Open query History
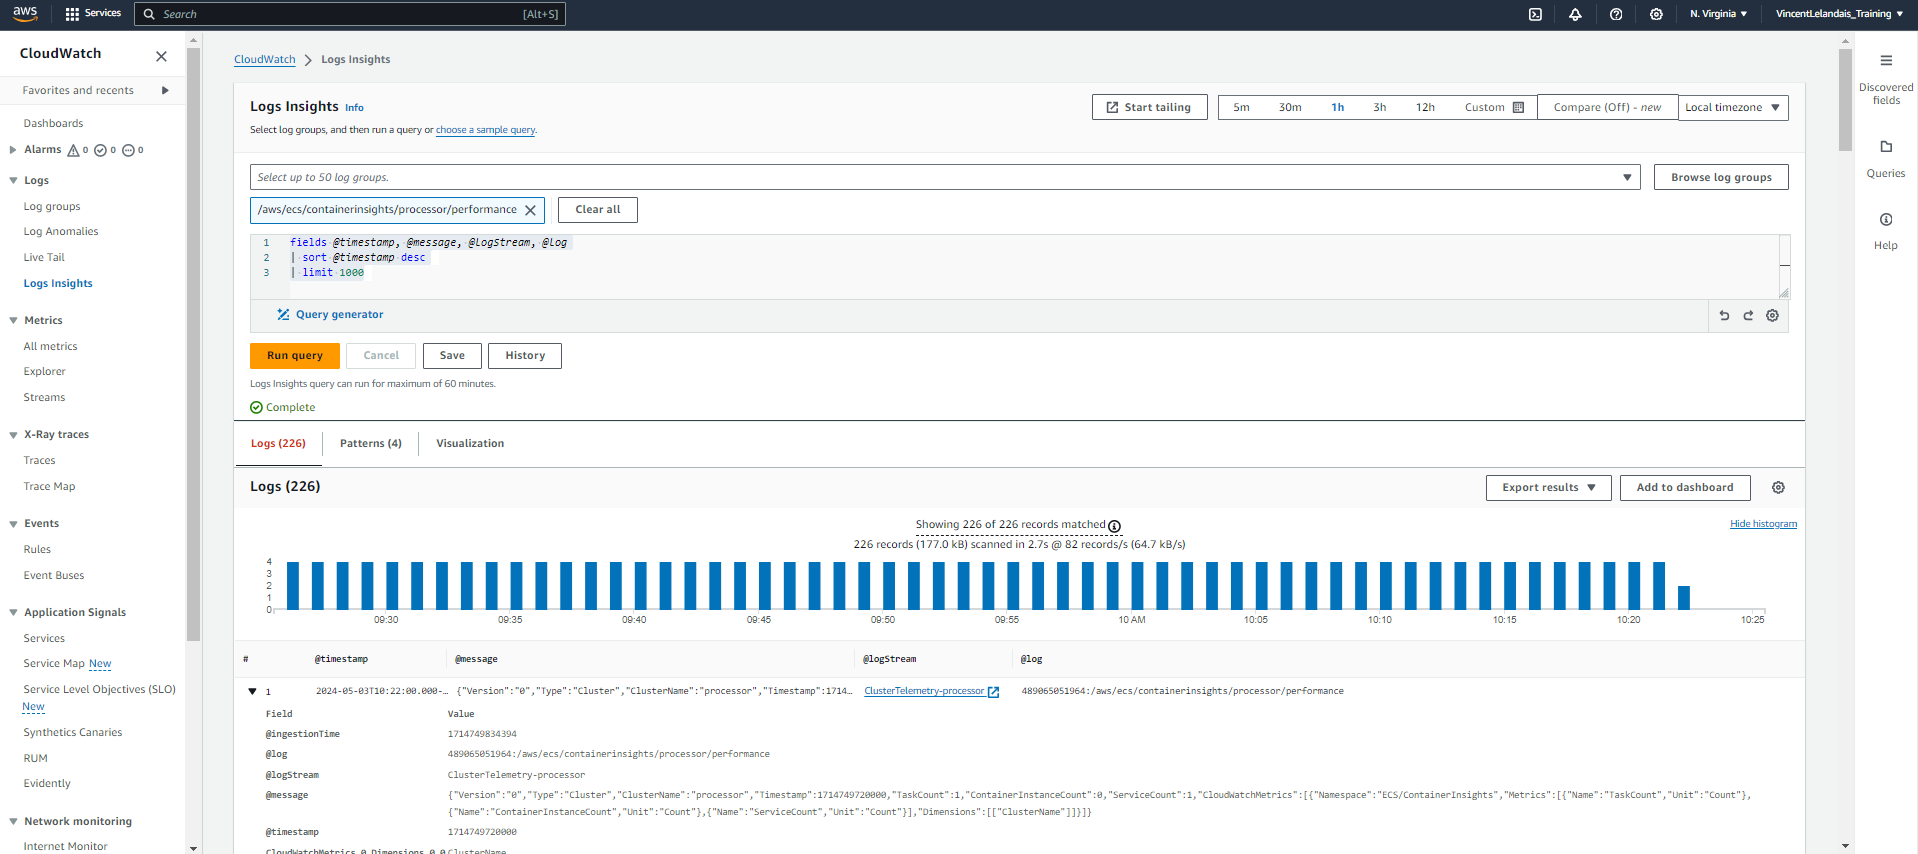The height and width of the screenshot is (854, 1918). (x=525, y=356)
